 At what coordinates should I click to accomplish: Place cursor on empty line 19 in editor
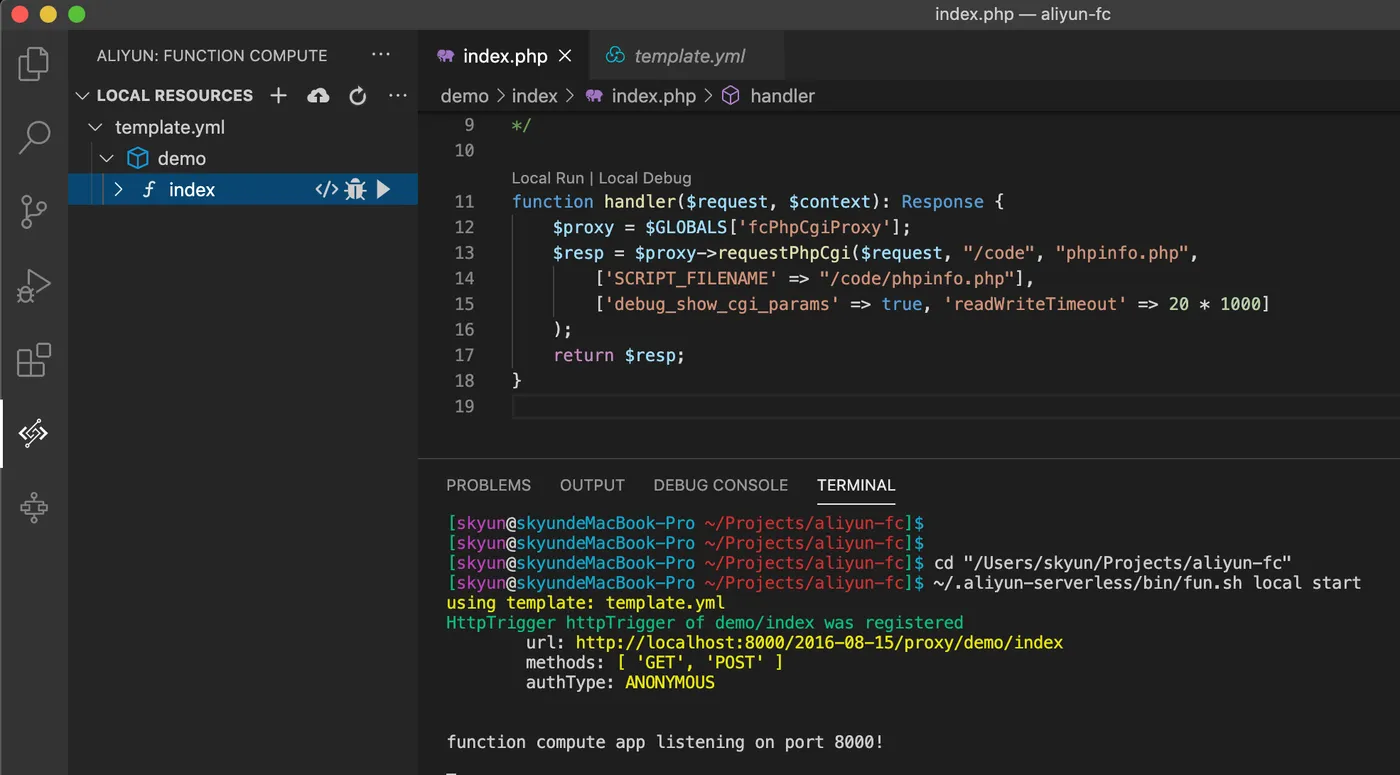[955, 406]
